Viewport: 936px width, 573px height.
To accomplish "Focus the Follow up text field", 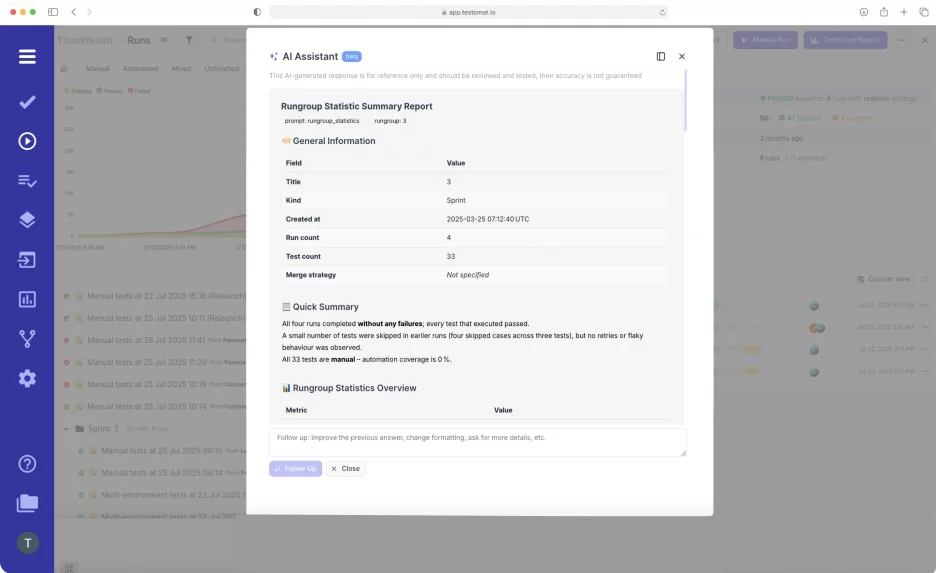I will (x=477, y=442).
